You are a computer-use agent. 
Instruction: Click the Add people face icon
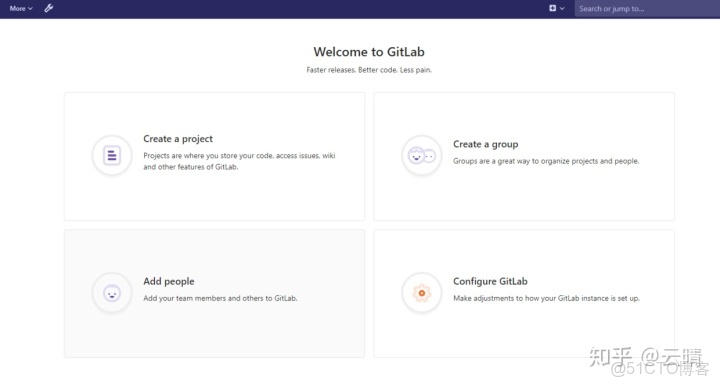(112, 293)
